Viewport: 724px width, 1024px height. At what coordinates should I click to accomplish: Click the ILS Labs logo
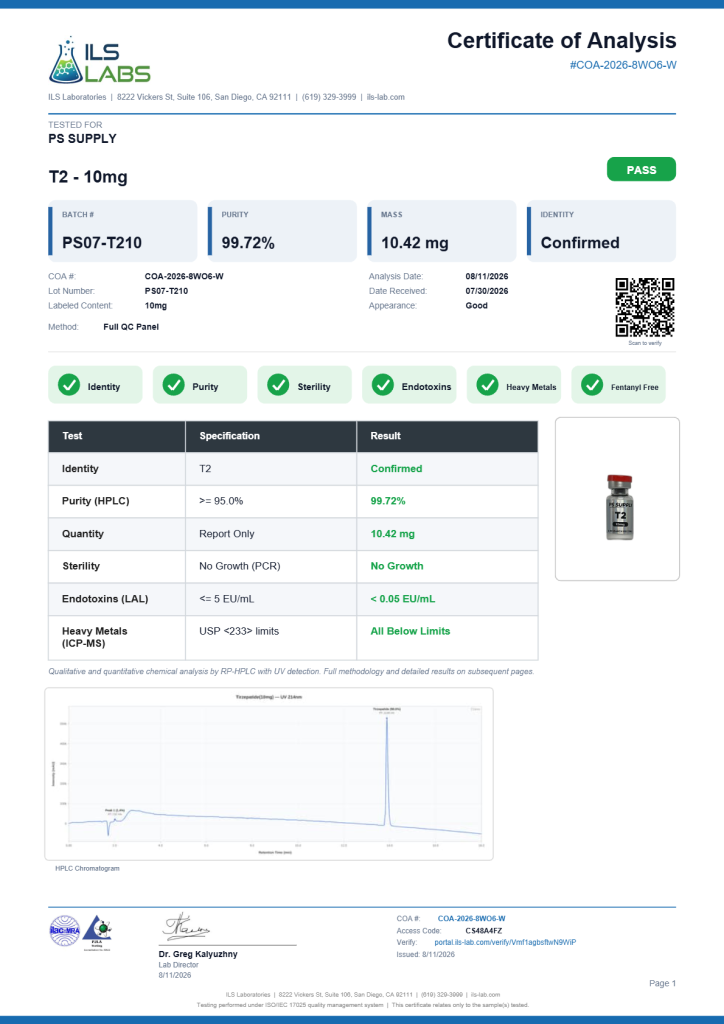tap(100, 61)
